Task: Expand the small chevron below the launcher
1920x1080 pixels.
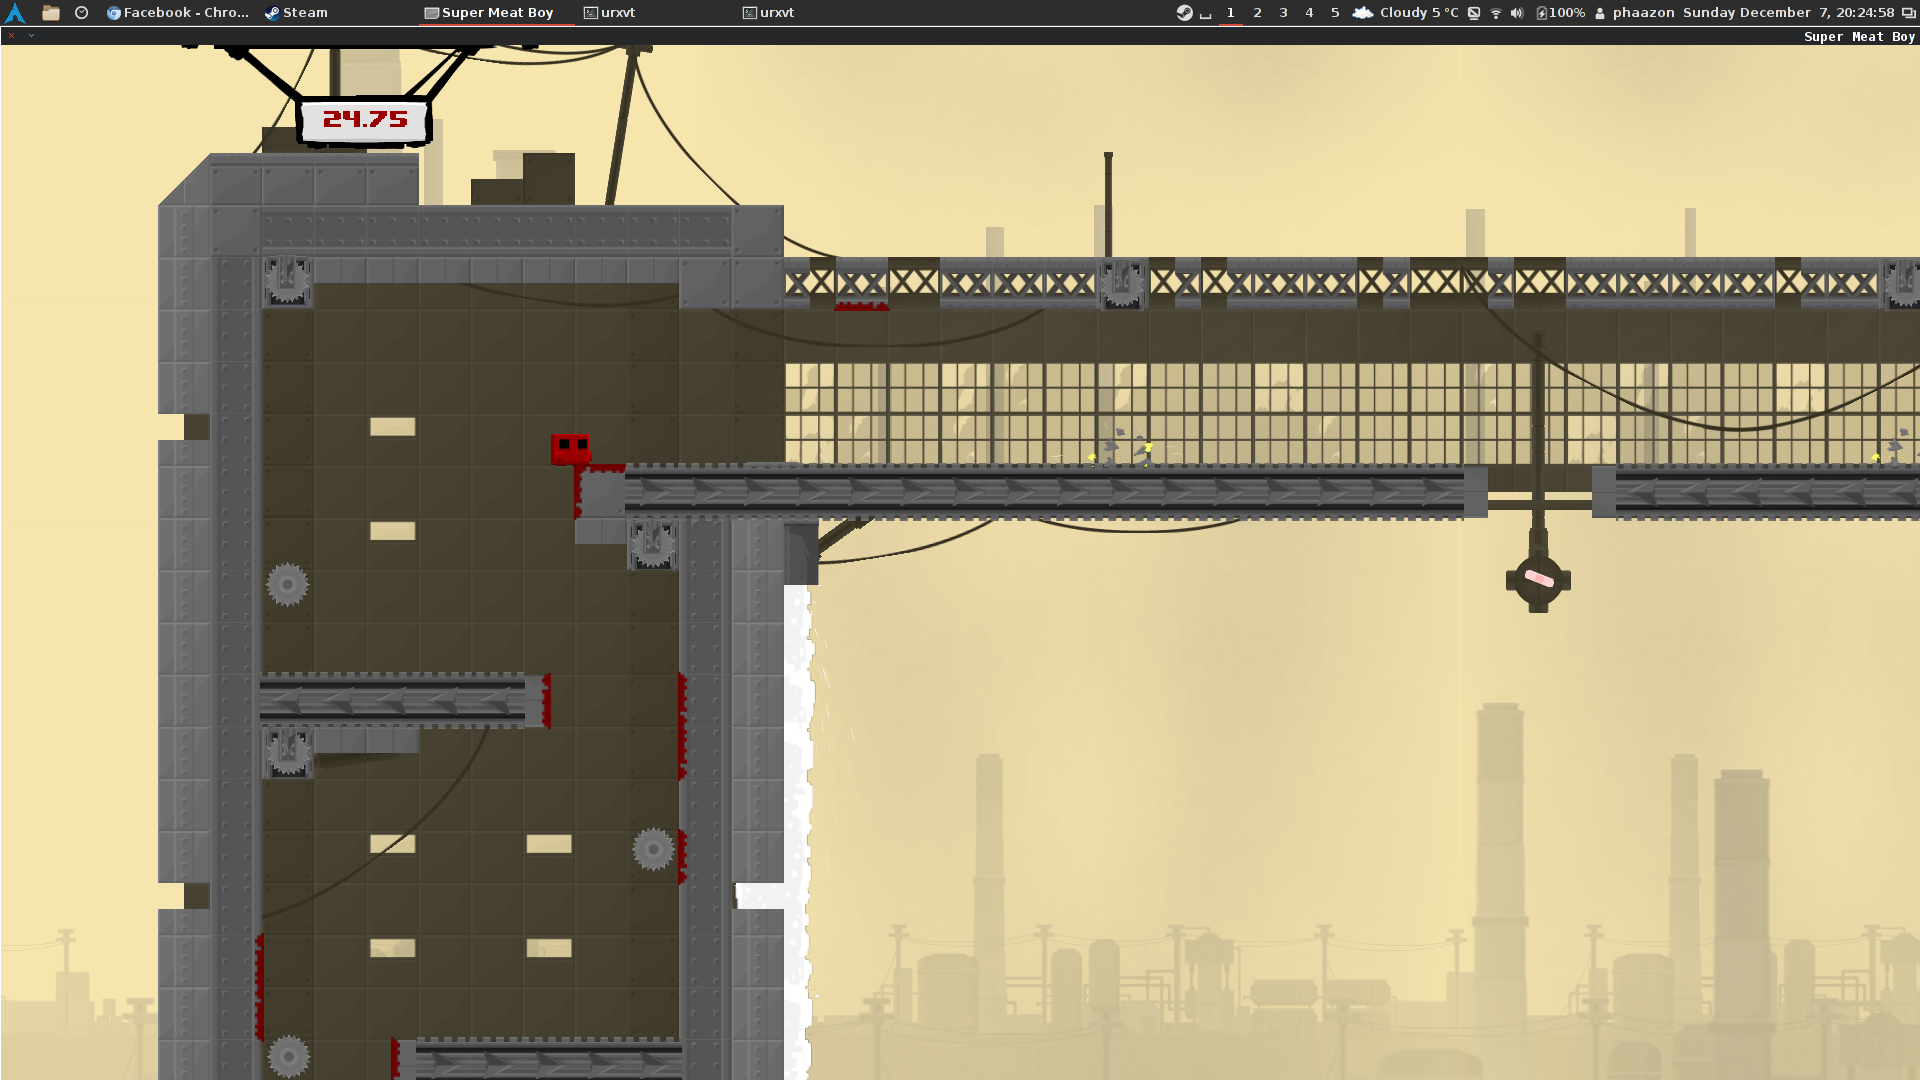Action: pos(32,36)
